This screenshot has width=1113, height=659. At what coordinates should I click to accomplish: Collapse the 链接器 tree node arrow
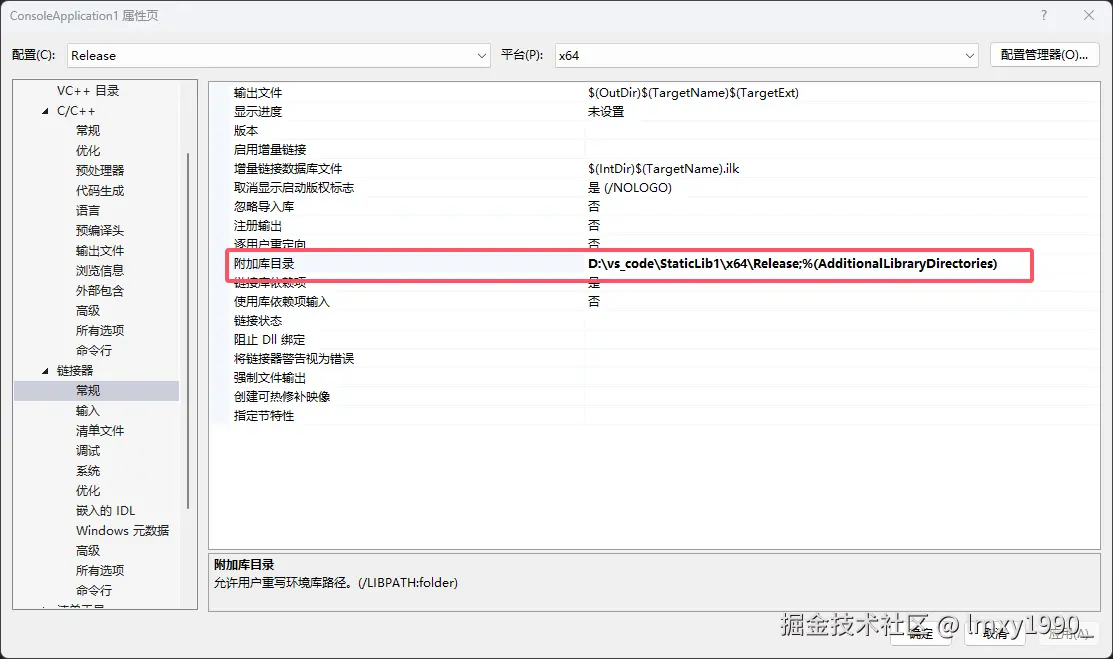pyautogui.click(x=45, y=371)
